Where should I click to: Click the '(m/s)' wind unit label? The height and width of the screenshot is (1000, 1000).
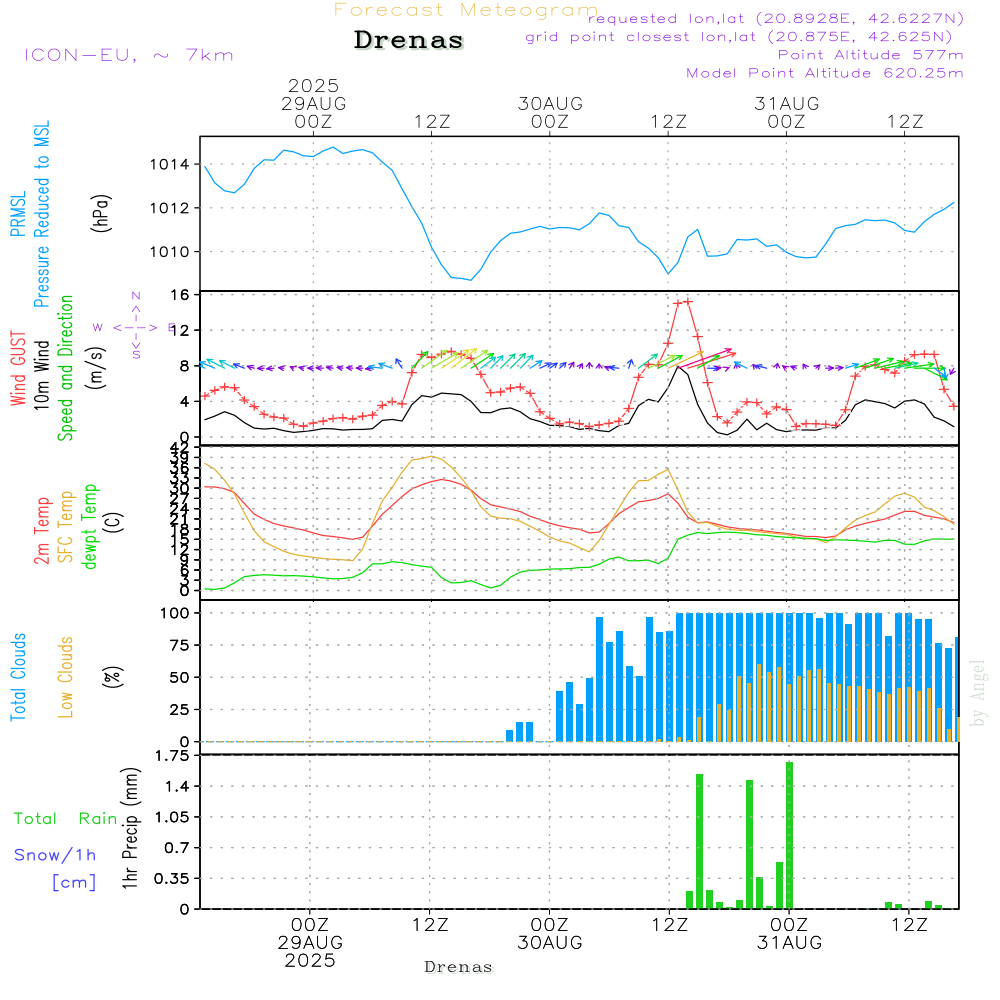coord(96,368)
